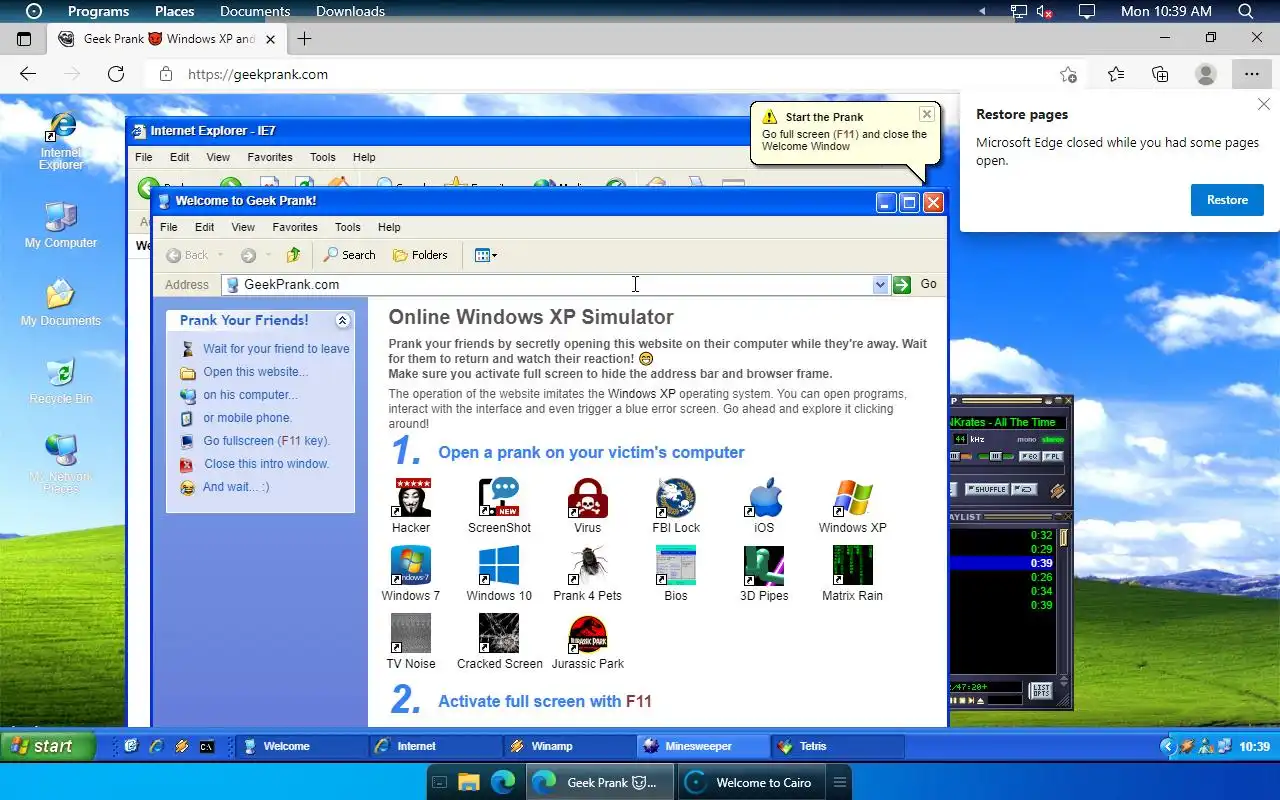1280x800 pixels.
Task: Open the Hacker prank icon
Action: coord(411,506)
